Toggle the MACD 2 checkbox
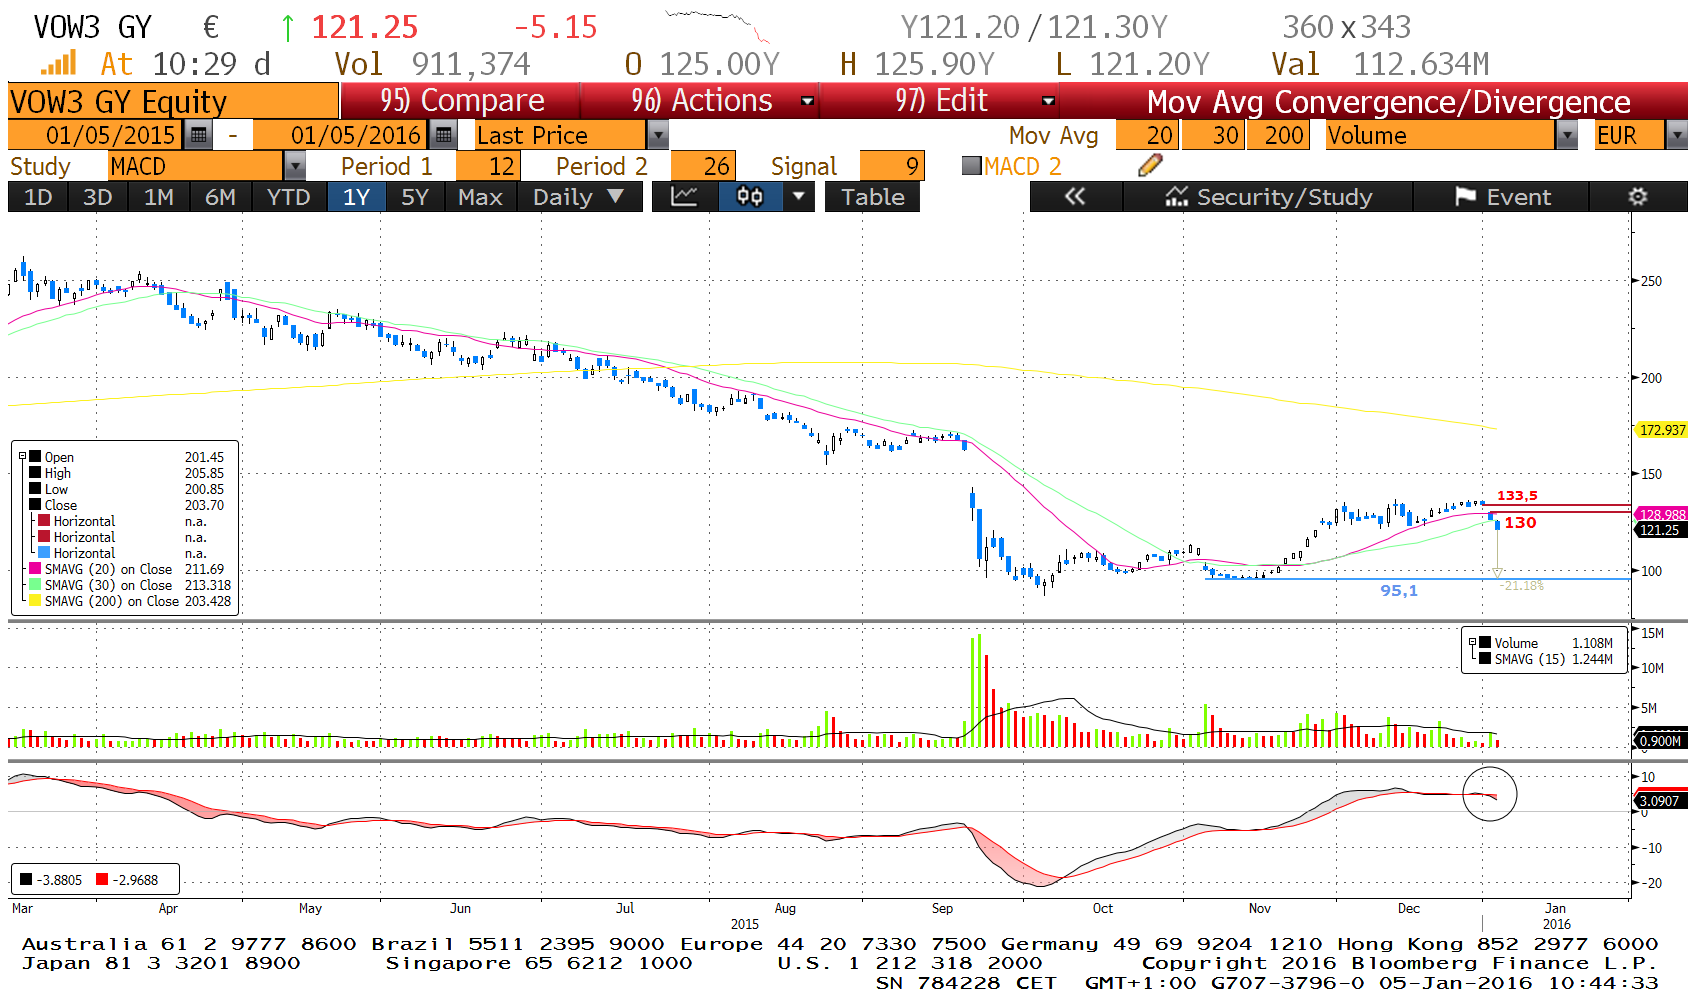 tap(971, 166)
